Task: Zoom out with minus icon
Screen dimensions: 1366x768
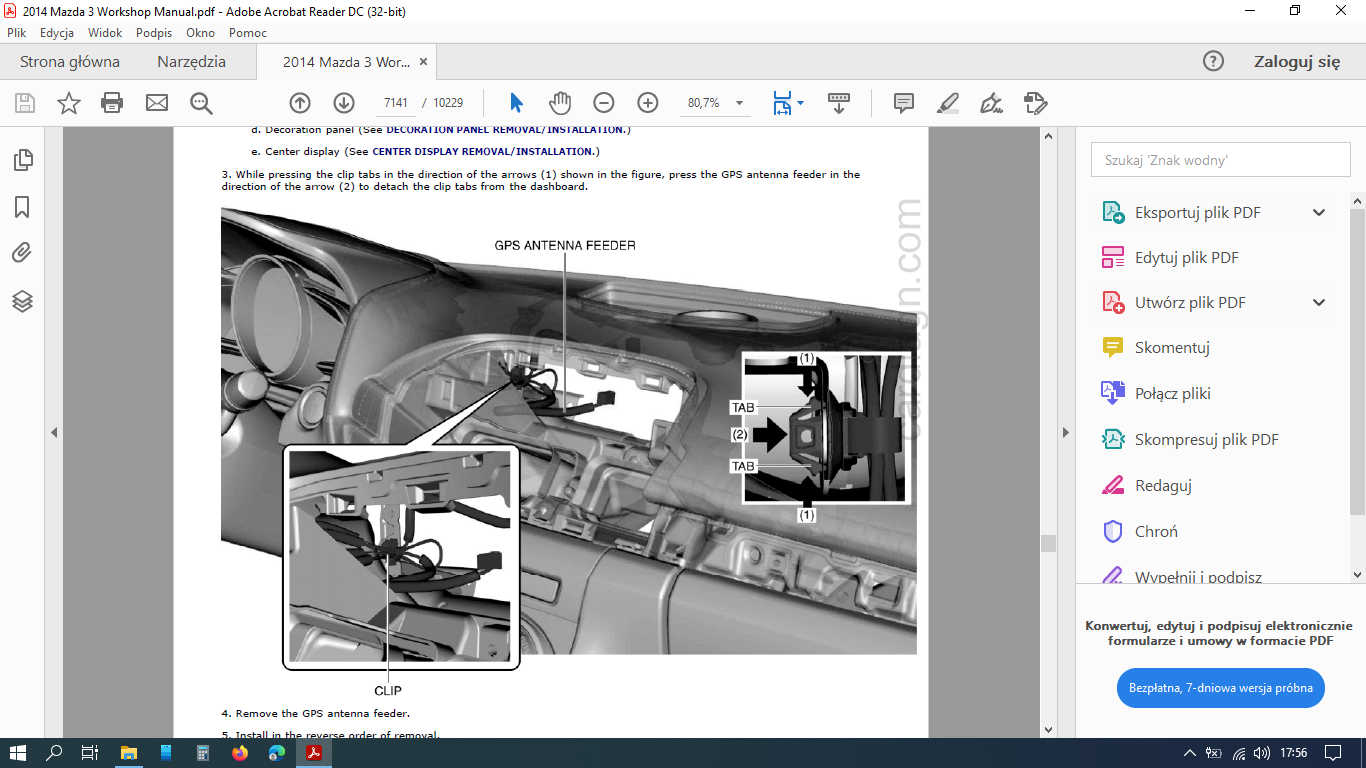Action: tap(604, 103)
